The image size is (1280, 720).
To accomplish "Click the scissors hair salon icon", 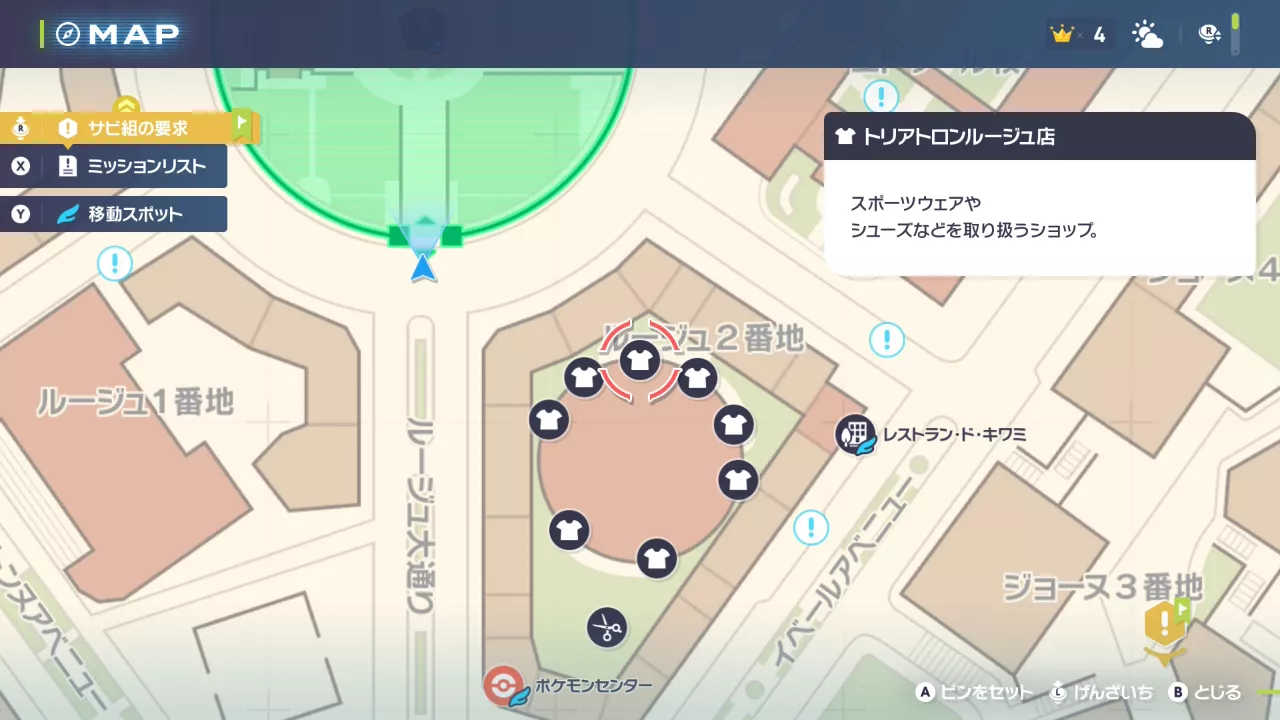I will (607, 628).
